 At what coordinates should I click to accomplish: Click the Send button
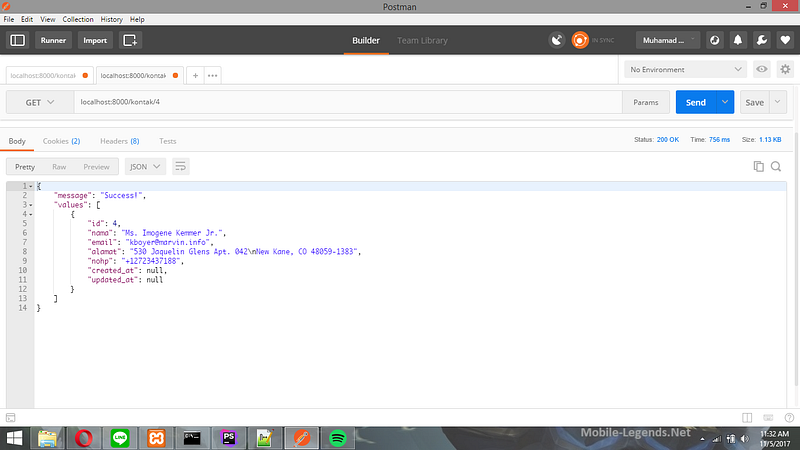point(696,102)
